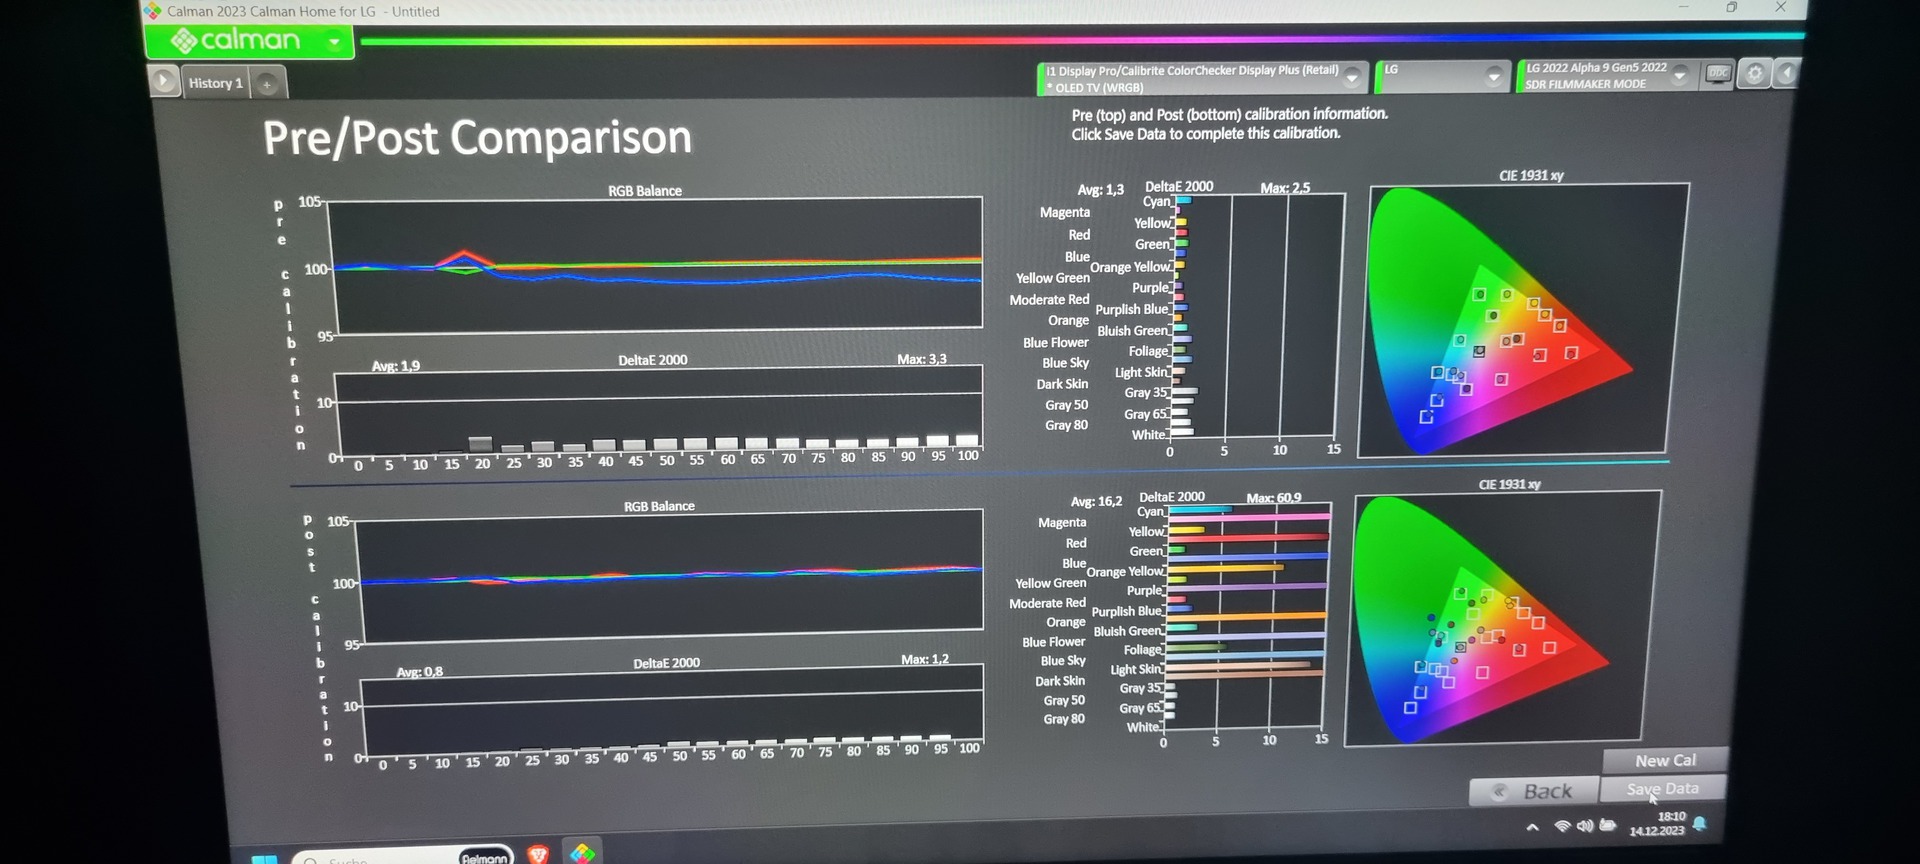Open the notification bell in the system tray
Screen dimensions: 1920x864
point(1699,824)
